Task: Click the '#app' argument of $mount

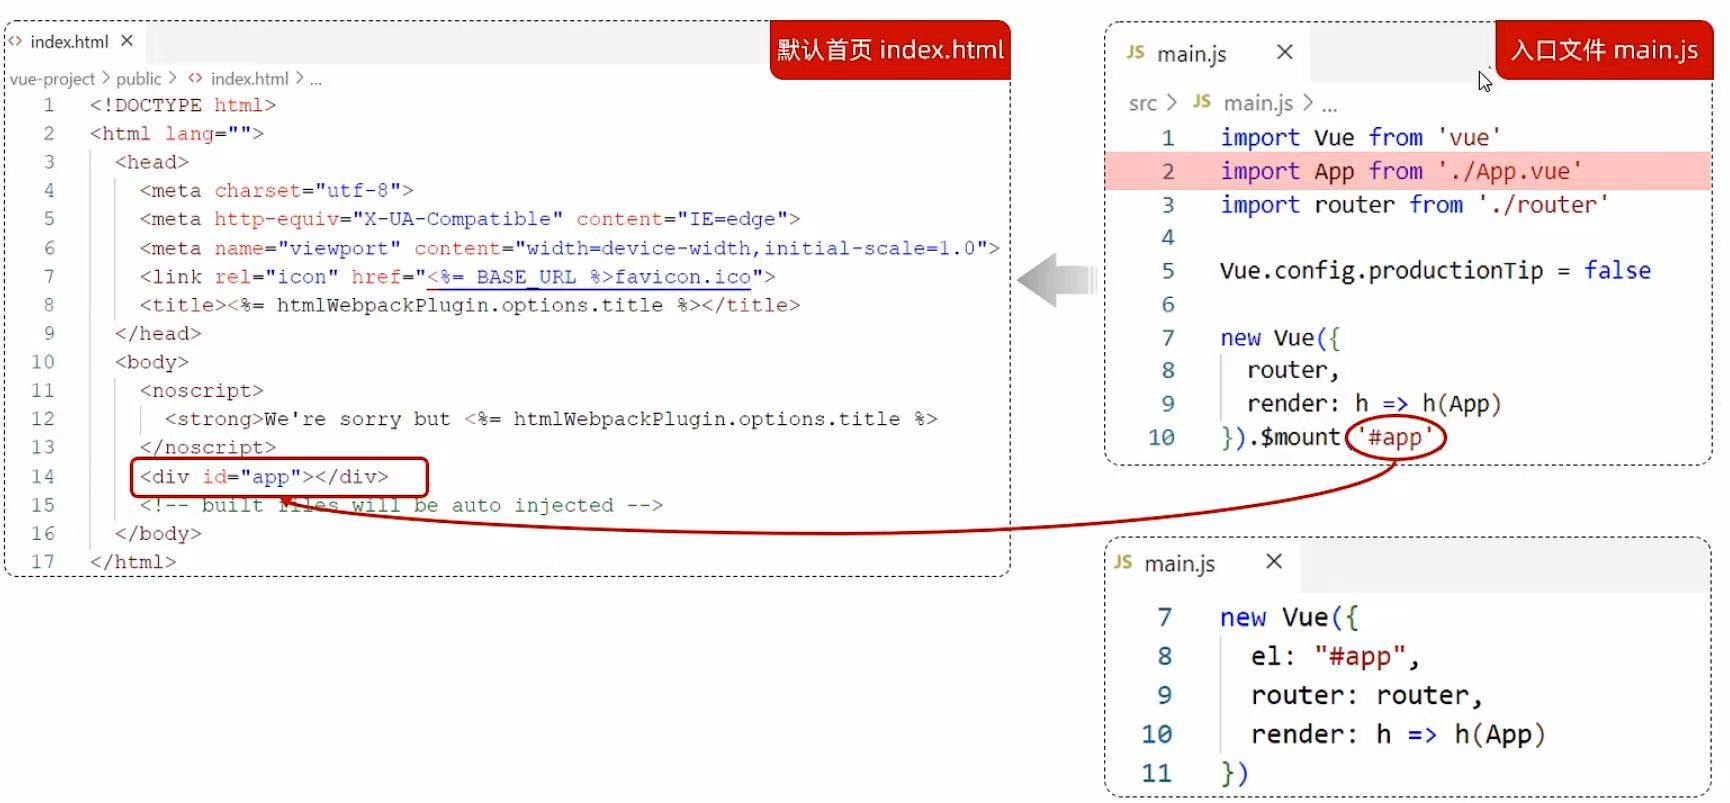Action: point(1395,437)
